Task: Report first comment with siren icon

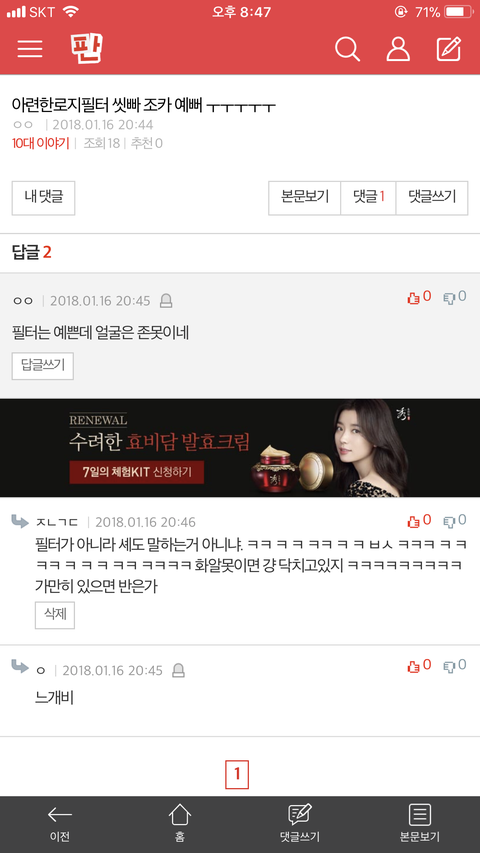Action: click(166, 301)
